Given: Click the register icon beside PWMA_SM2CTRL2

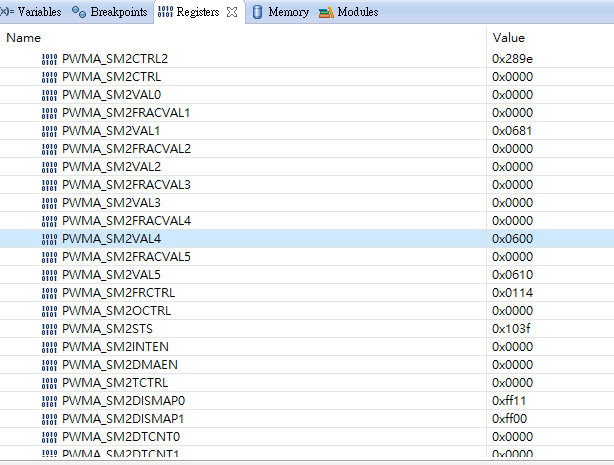Looking at the screenshot, I should [x=49, y=59].
